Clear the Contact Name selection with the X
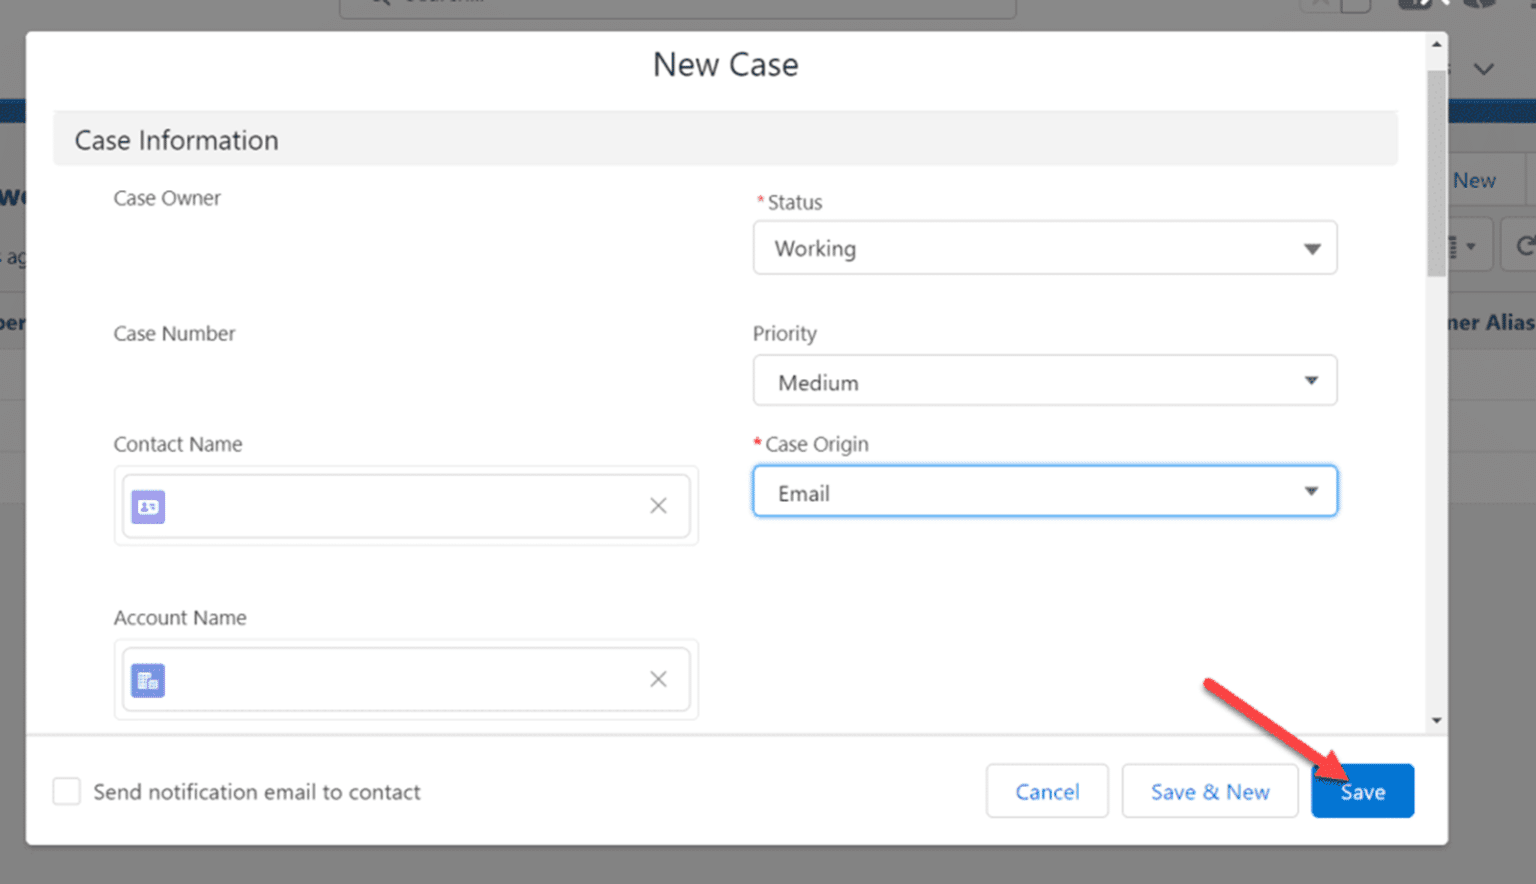Viewport: 1536px width, 884px height. [658, 506]
